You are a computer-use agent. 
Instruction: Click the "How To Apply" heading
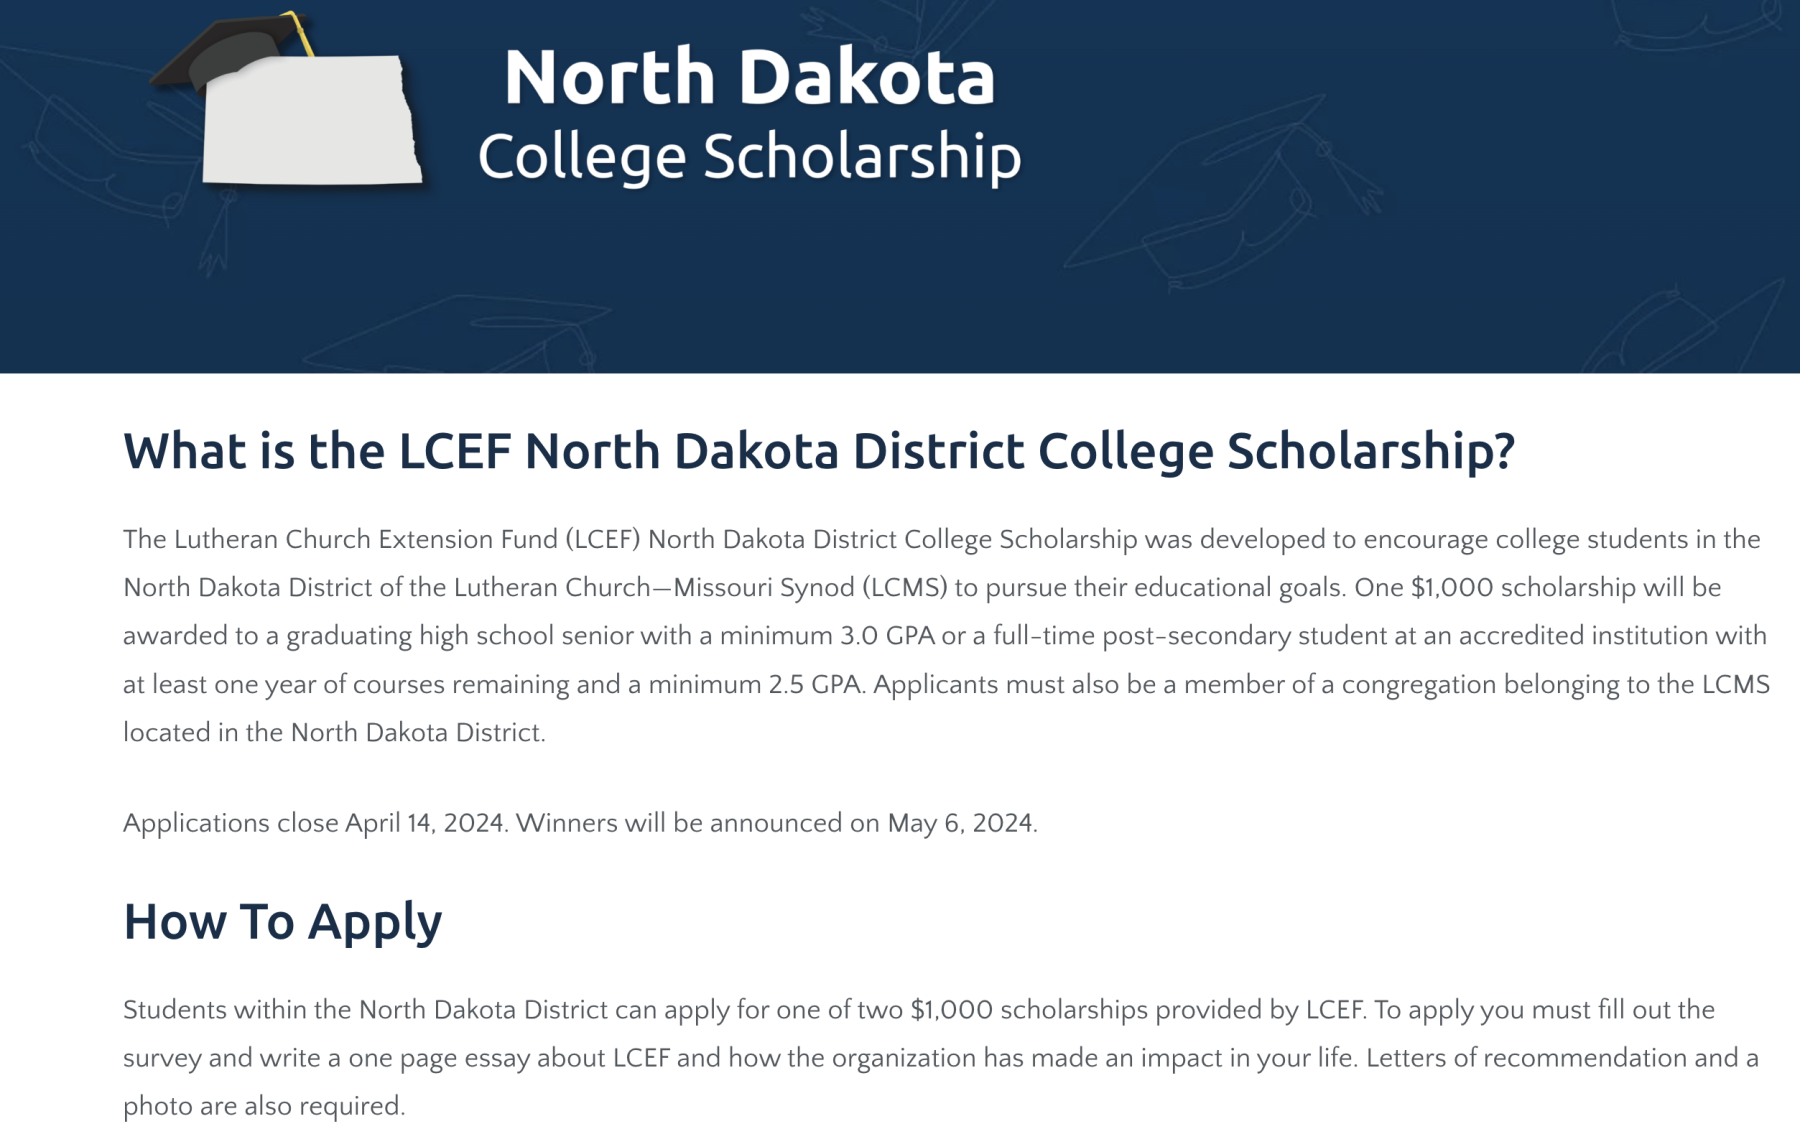282,921
